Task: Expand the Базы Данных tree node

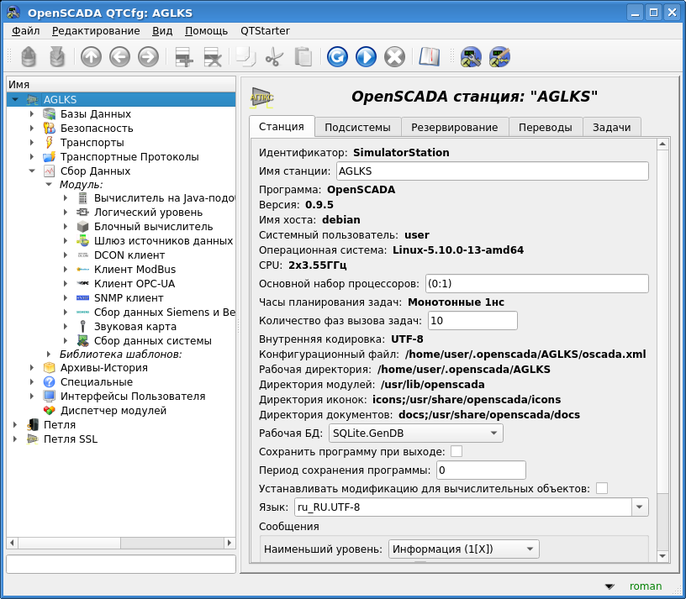Action: coord(32,114)
